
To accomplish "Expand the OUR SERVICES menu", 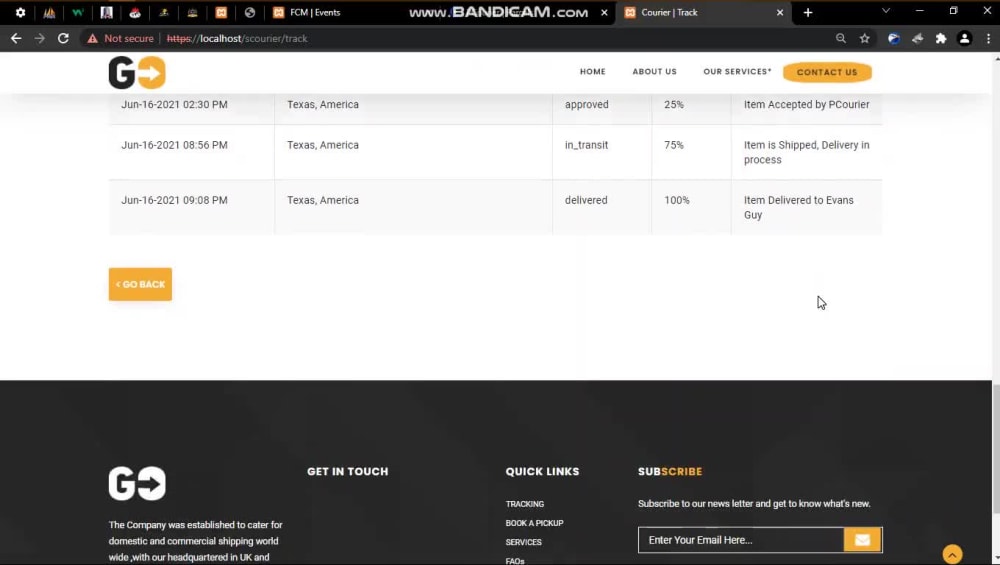I will coord(737,71).
